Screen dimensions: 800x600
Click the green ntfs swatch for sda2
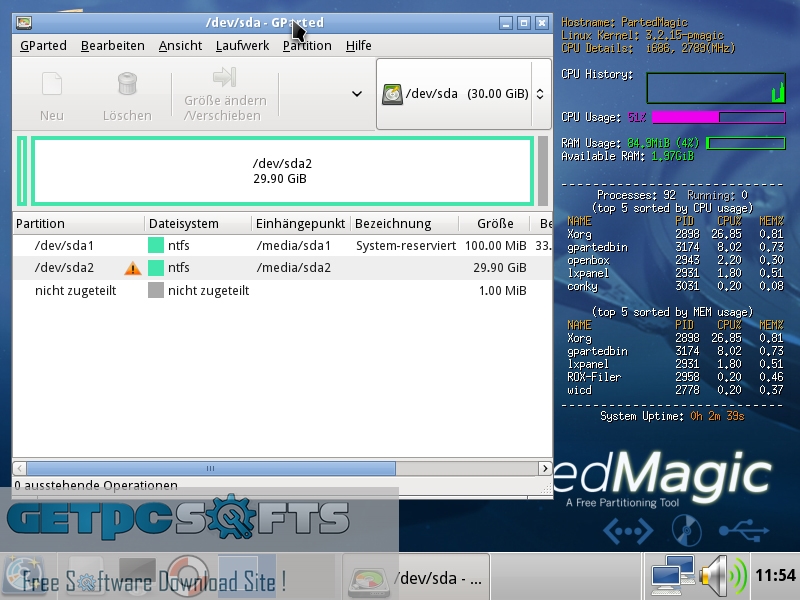coord(156,268)
